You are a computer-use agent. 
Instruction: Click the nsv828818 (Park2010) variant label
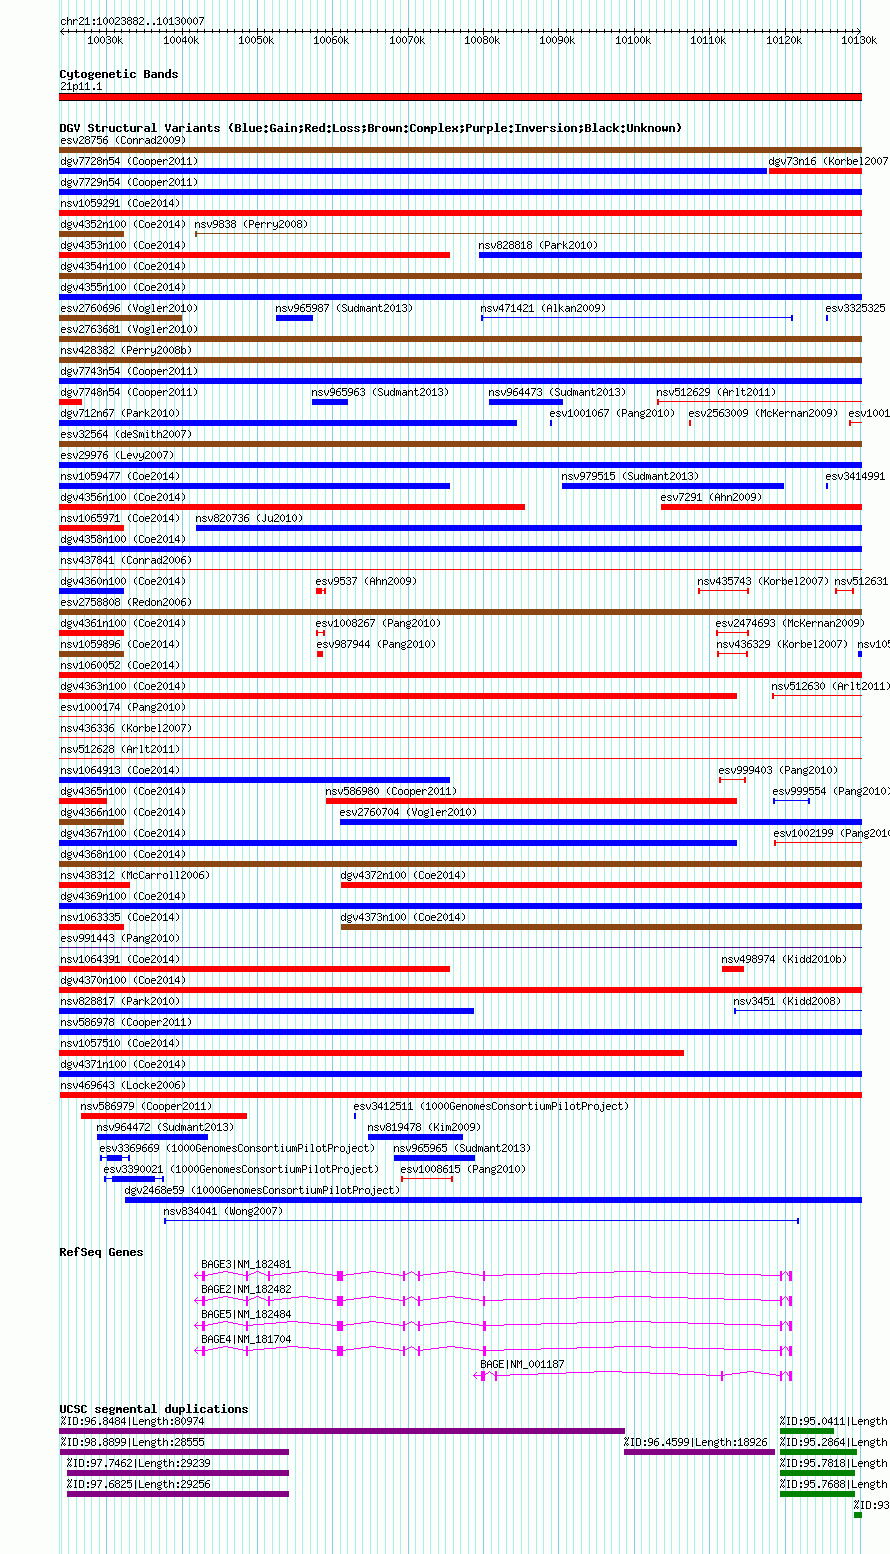[x=538, y=246]
